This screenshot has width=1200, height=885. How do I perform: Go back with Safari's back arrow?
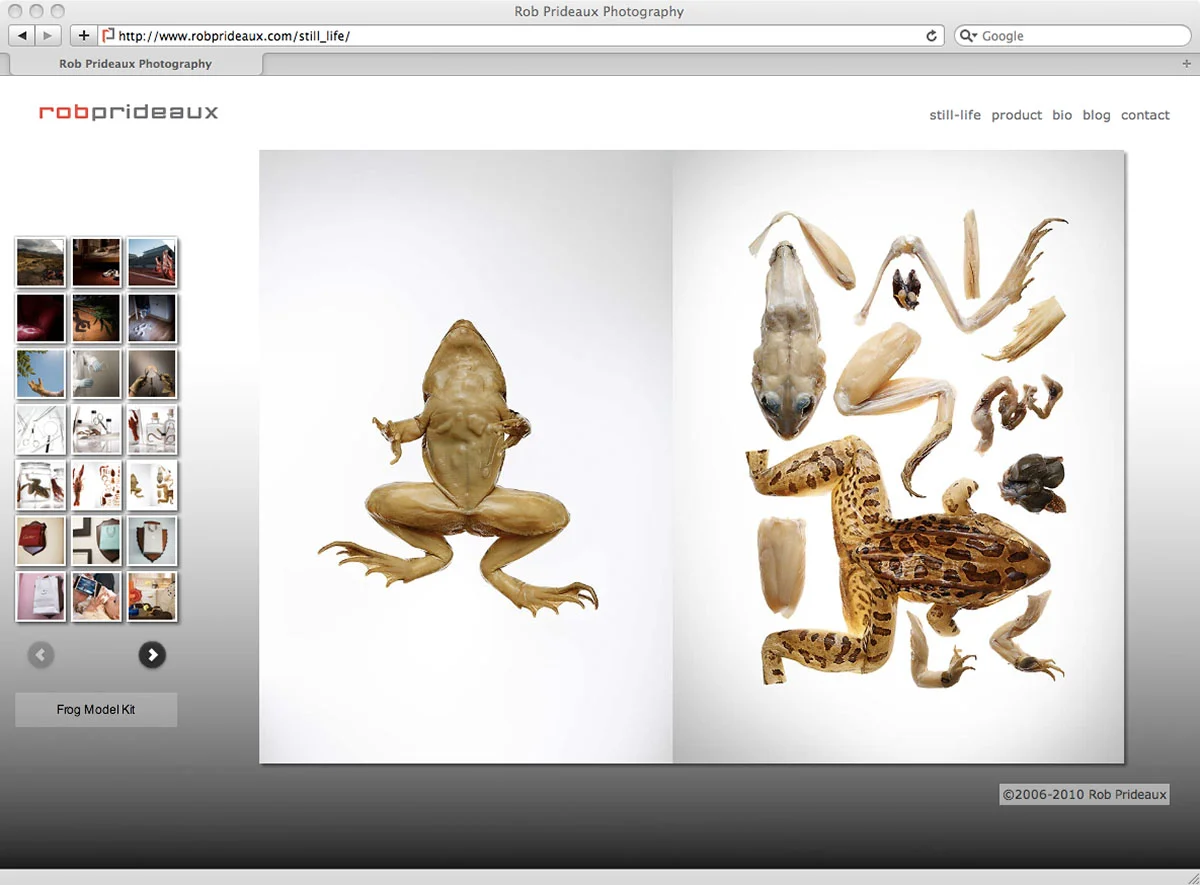coord(21,35)
